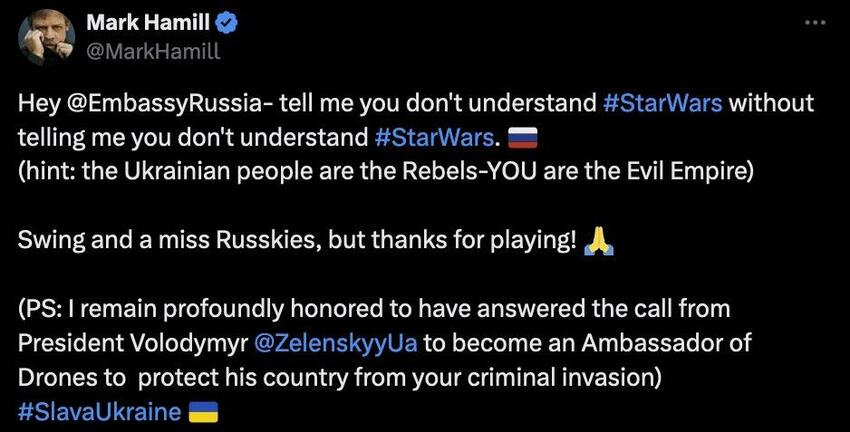Screen dimensions: 850x432
Task: Visit the @MarkHamill handle
Action: coord(153,51)
